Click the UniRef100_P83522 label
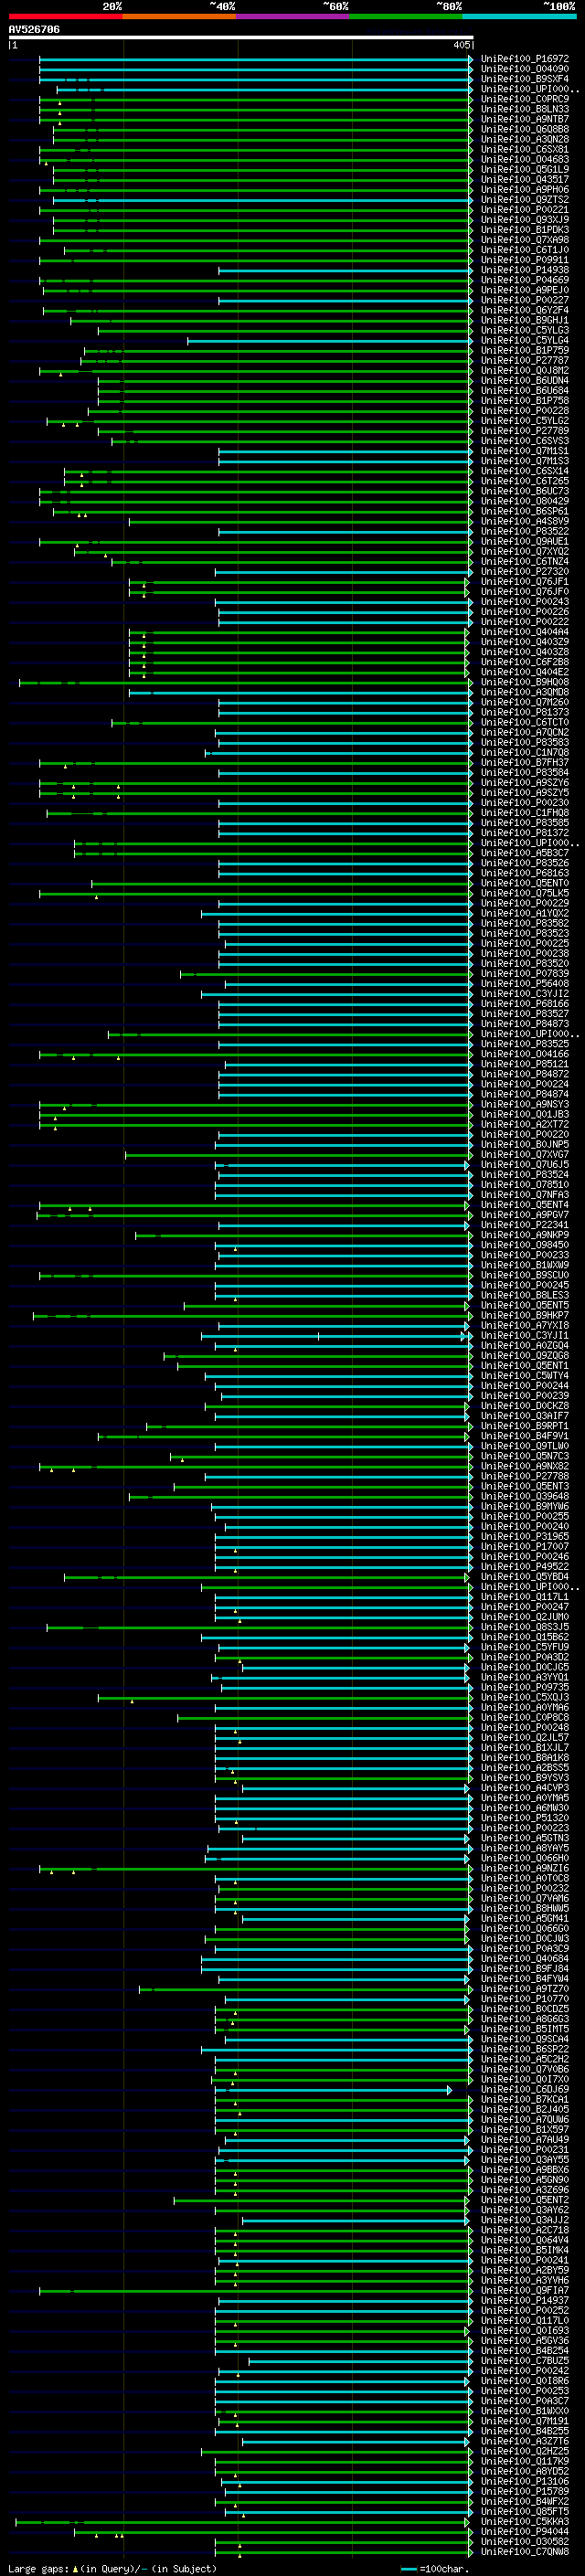Viewport: 585px width, 2576px height. [x=525, y=532]
